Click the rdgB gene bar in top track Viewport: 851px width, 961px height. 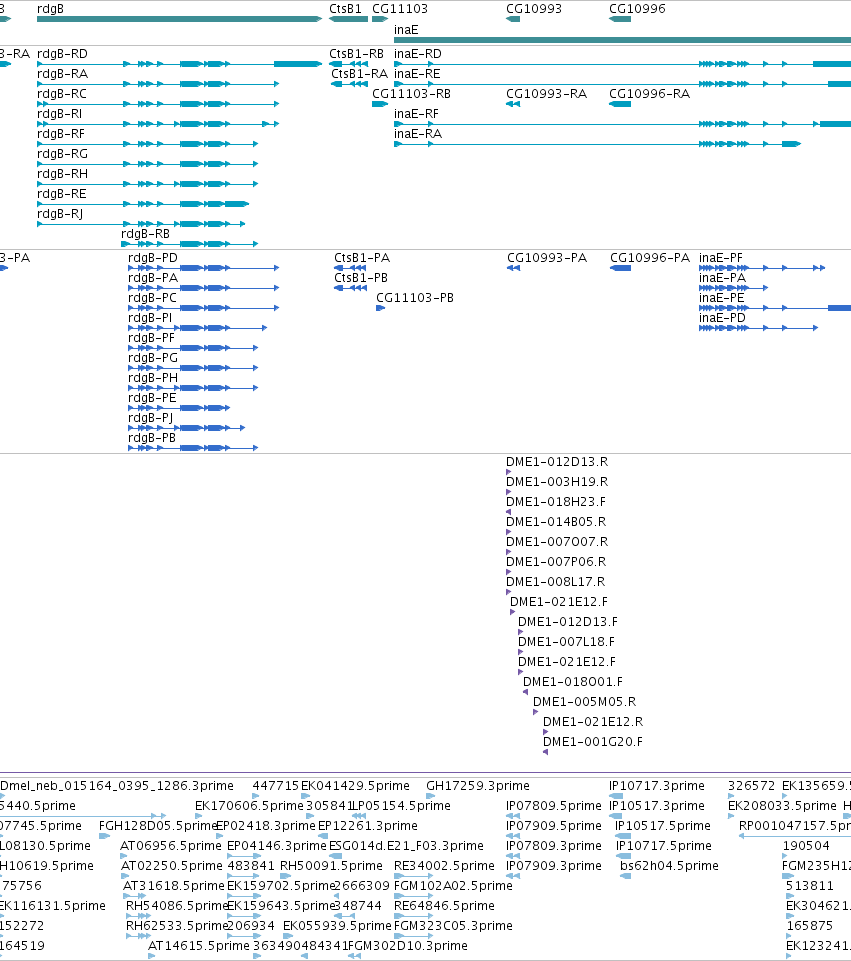point(180,19)
